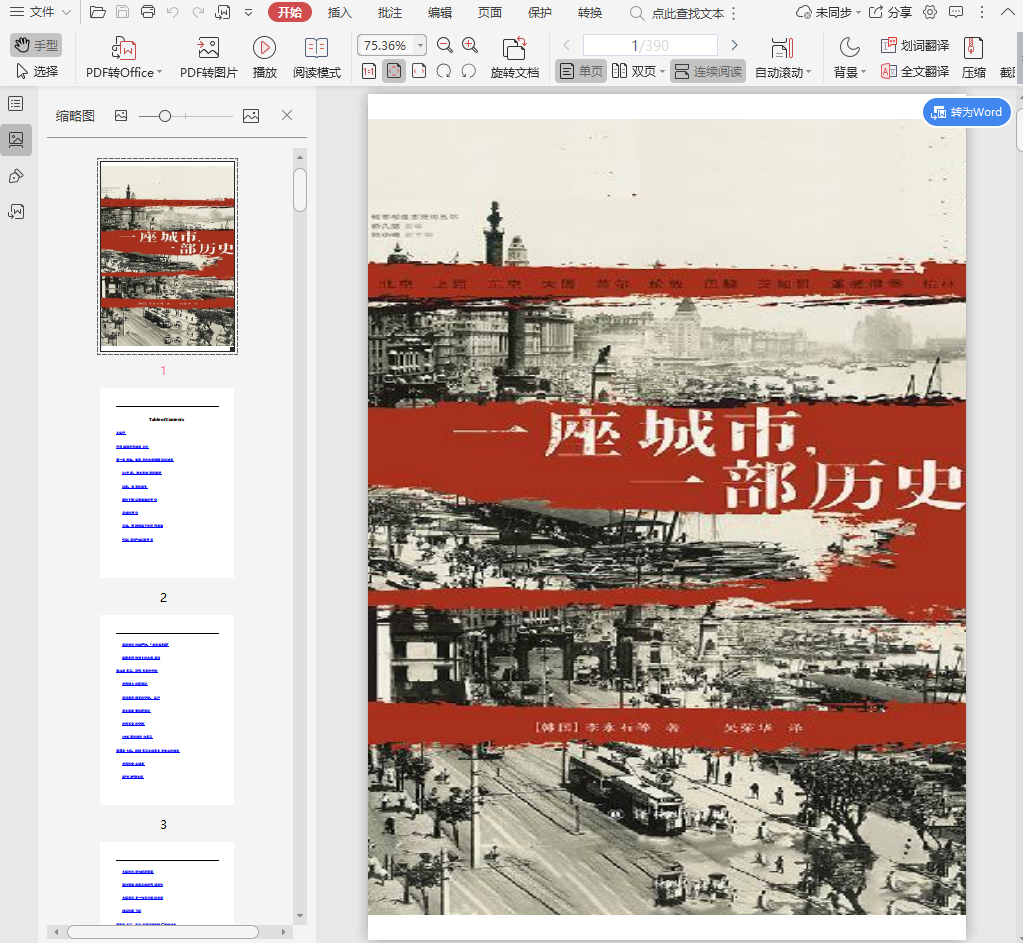
Task: Click the thumbnail size slider handle
Action: (165, 116)
